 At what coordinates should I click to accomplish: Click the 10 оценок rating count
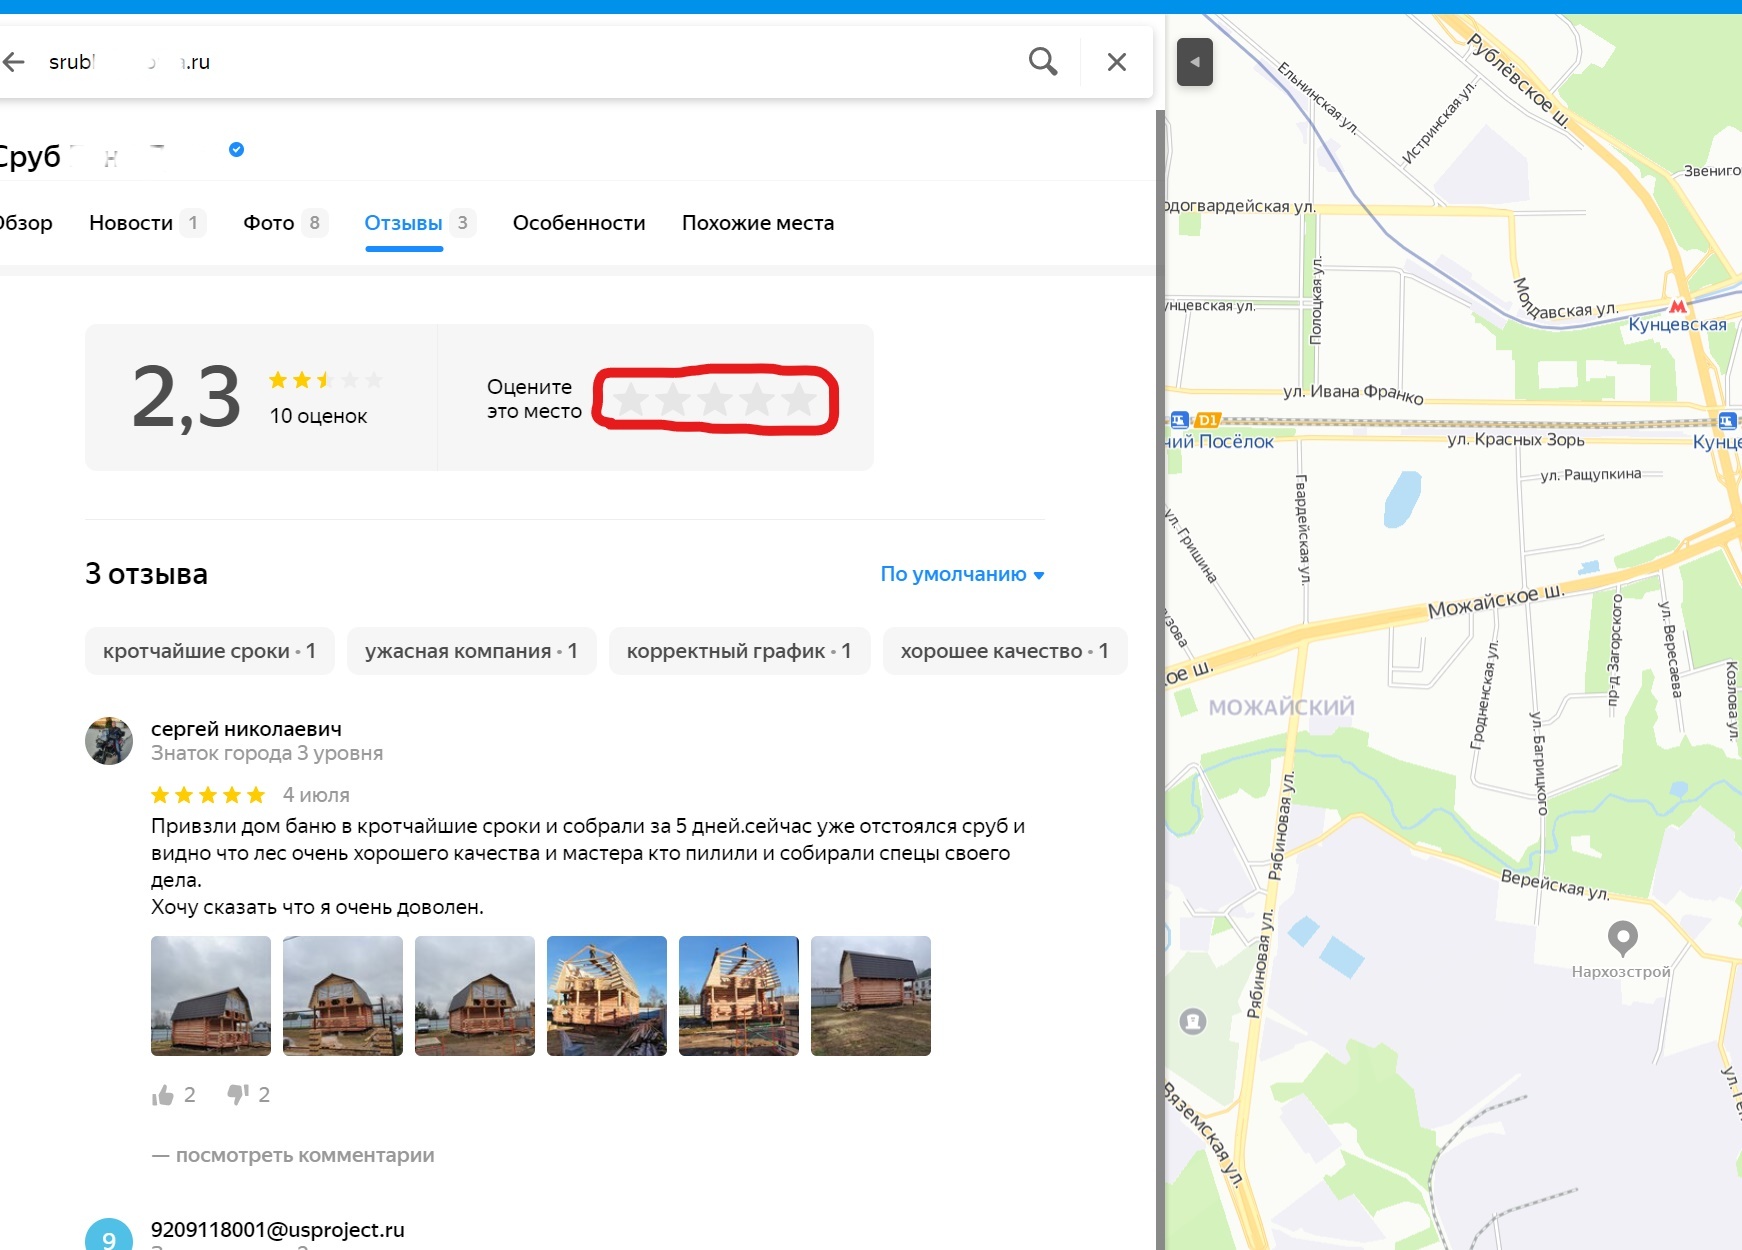pos(318,416)
